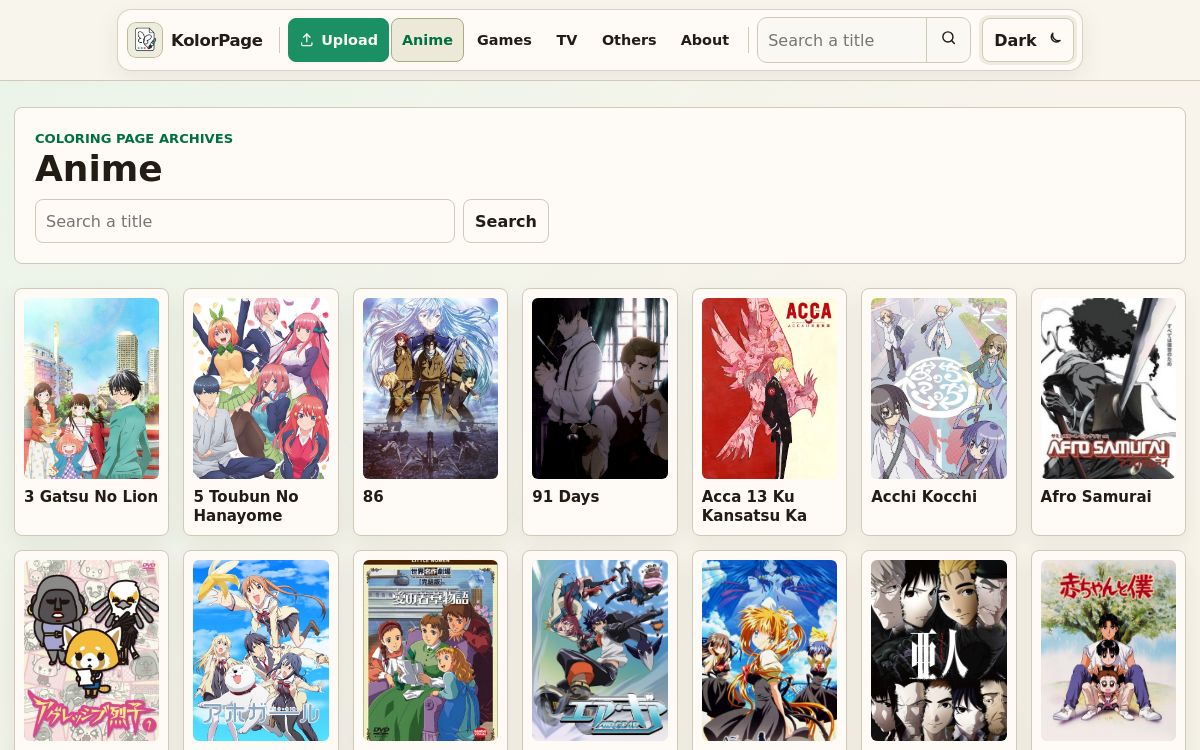Click the 86 title text
Viewport: 1200px width, 750px height.
tap(373, 496)
